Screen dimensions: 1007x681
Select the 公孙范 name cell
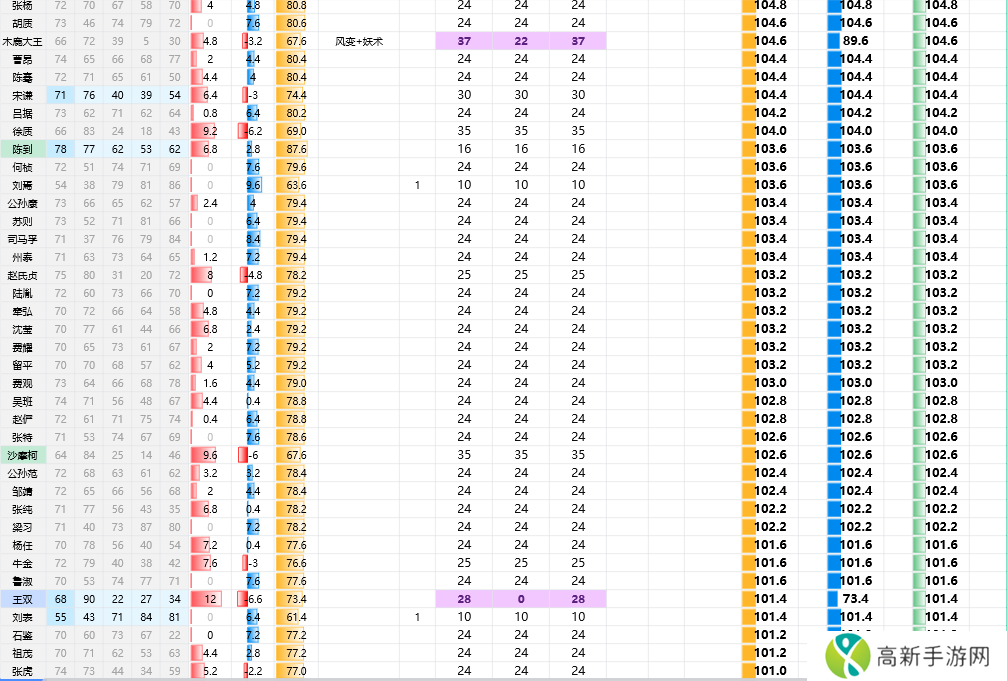coord(22,473)
